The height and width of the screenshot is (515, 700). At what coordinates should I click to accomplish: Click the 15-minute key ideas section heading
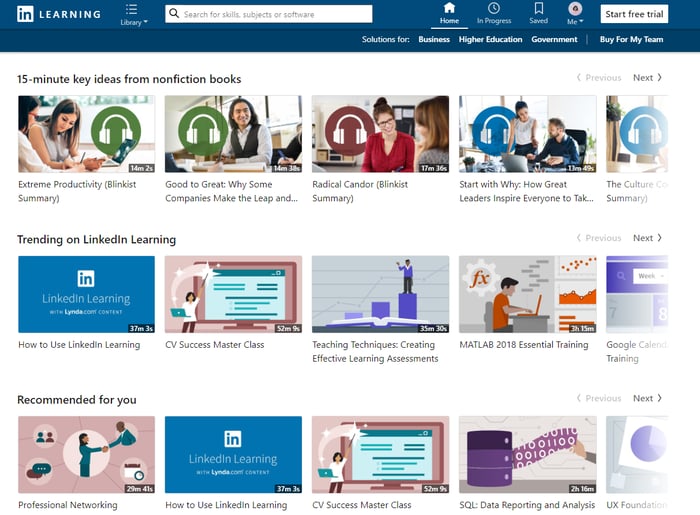(x=129, y=79)
